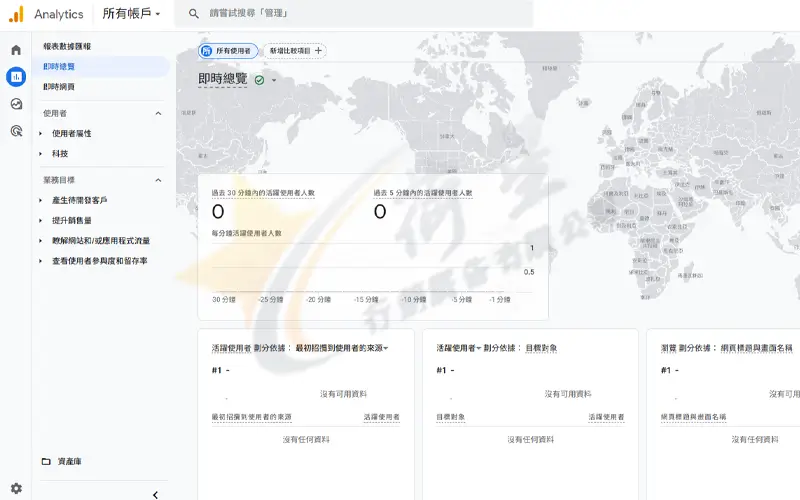This screenshot has width=800, height=500.
Task: Click the Google Analytics logo
Action: click(x=16, y=14)
